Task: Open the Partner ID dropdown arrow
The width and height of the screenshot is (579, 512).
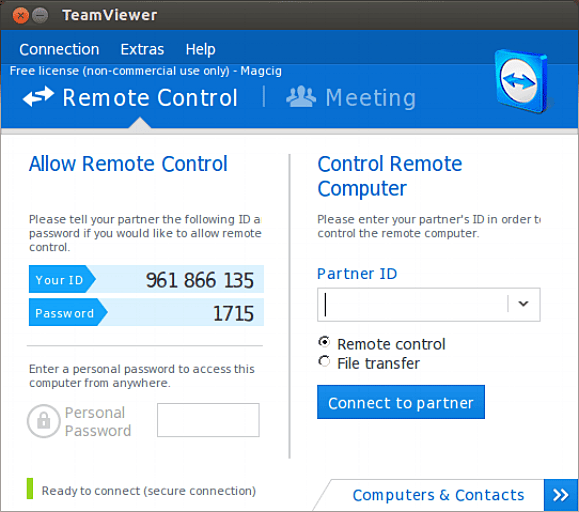Action: [523, 304]
